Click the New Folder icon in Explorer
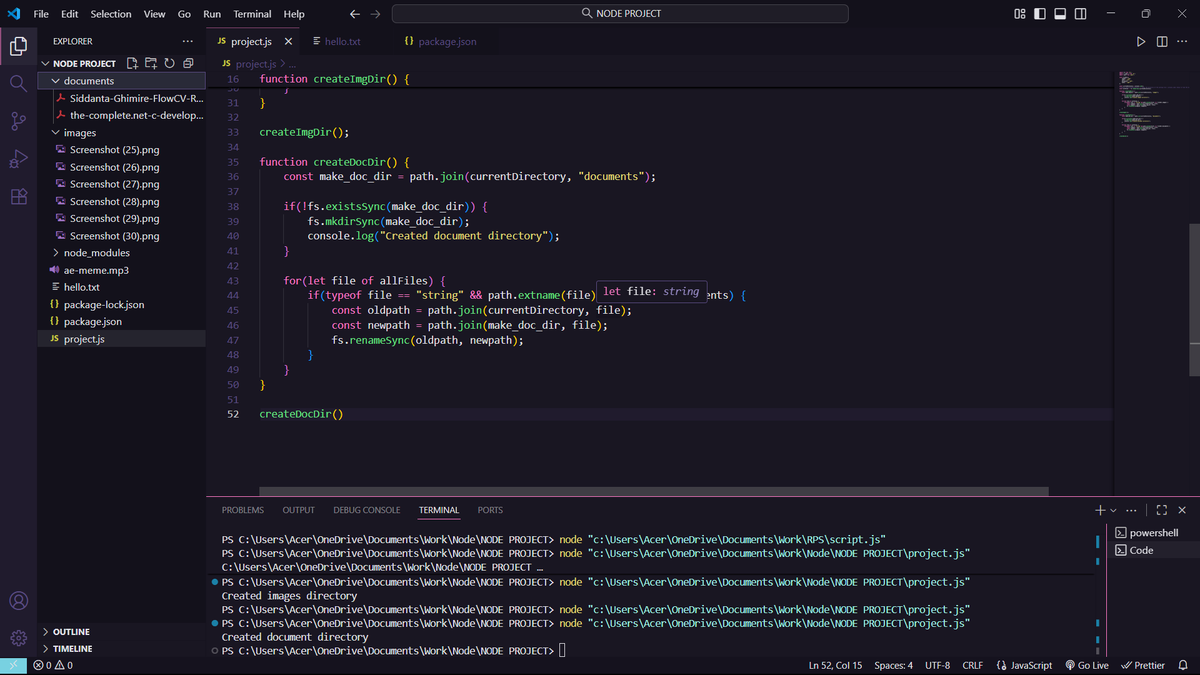1200x675 pixels. tap(152, 63)
